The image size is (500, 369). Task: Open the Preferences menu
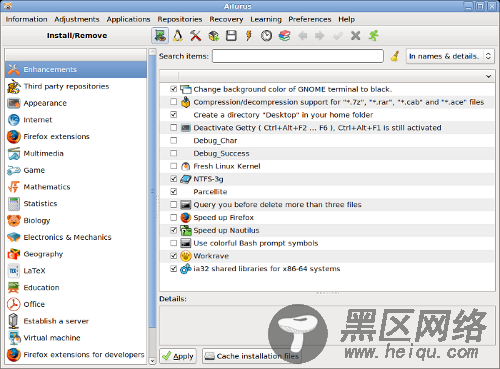[310, 19]
